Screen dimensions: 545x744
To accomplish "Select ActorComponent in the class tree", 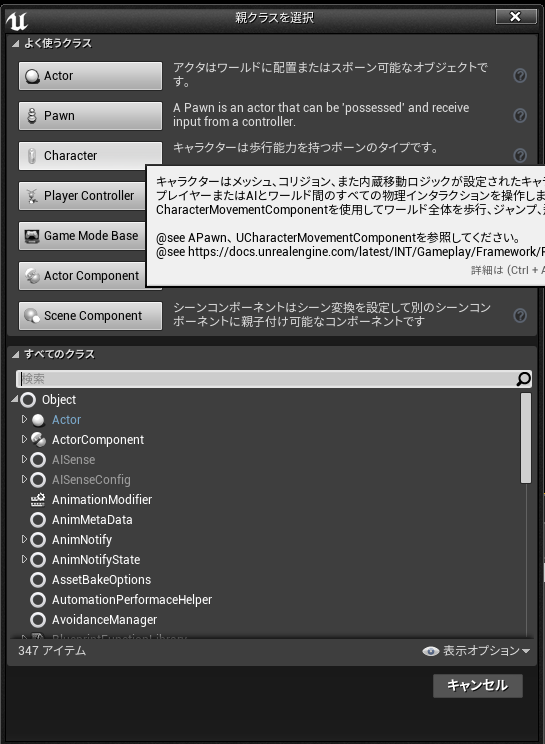I will [x=266, y=440].
